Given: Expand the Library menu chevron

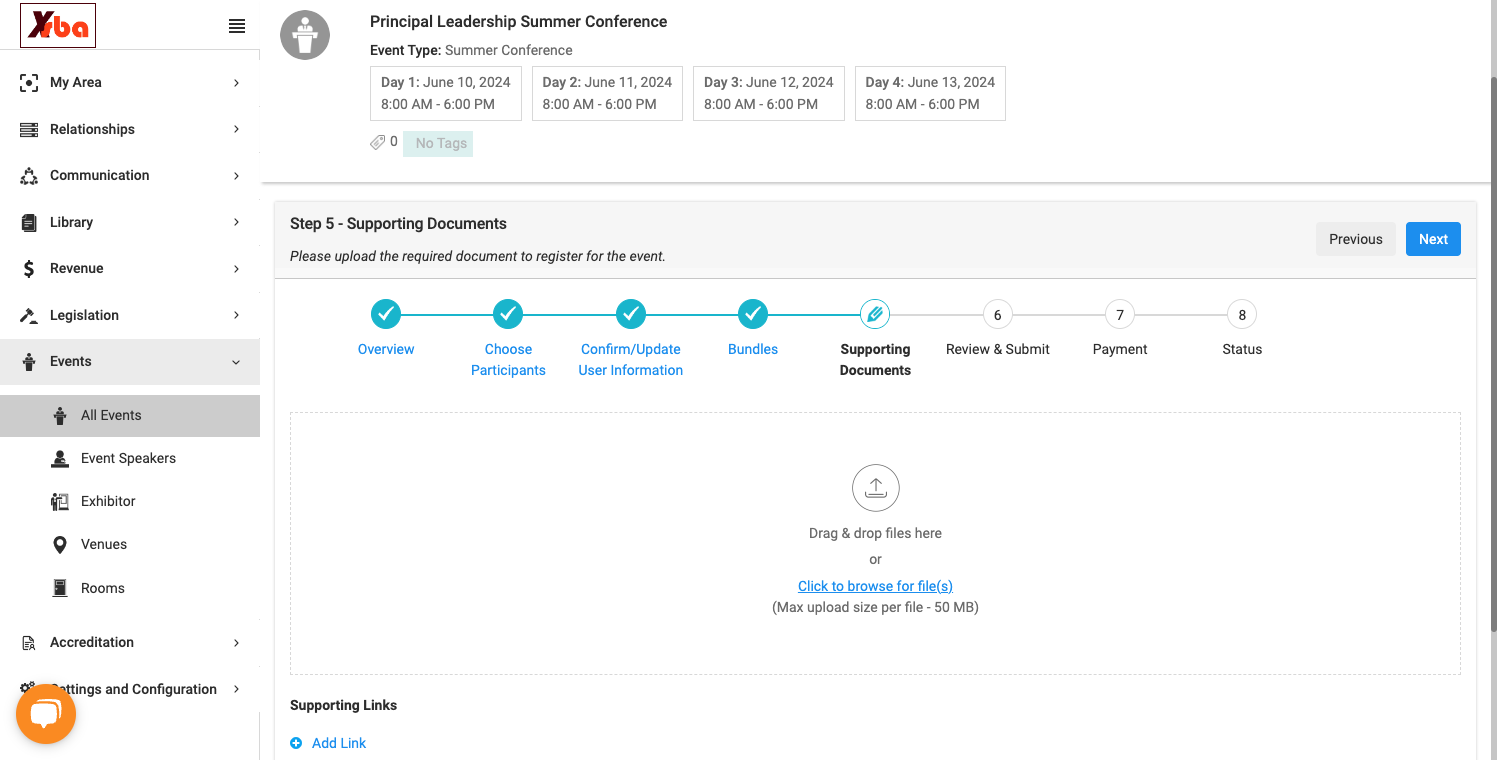Looking at the screenshot, I should tap(237, 222).
